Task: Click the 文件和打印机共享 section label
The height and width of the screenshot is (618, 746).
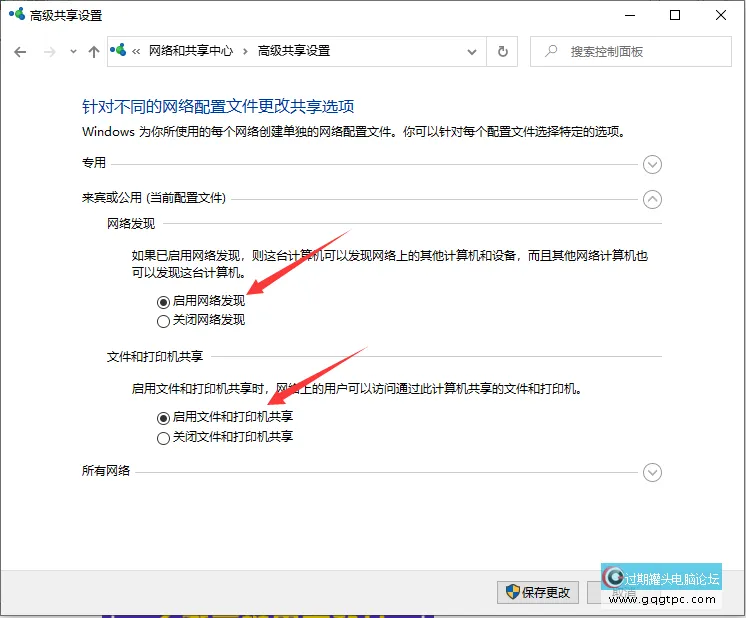Action: coord(155,356)
